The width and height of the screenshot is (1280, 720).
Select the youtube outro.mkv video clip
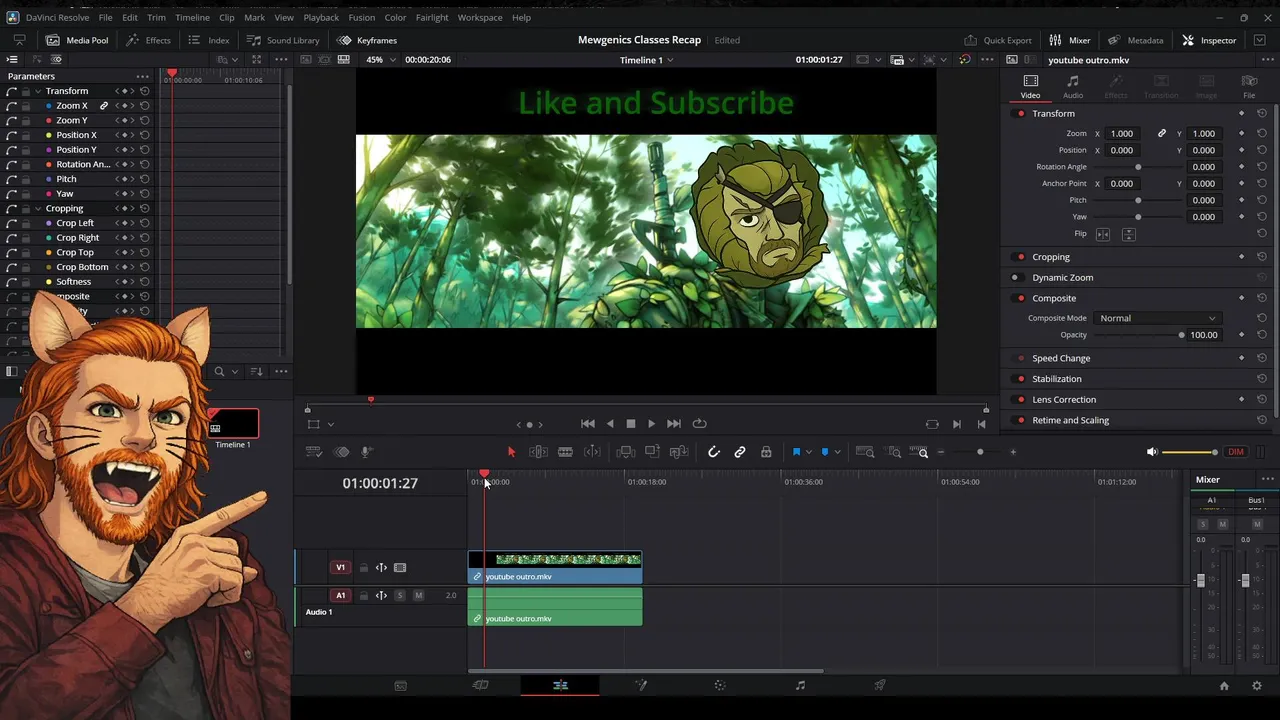point(555,568)
